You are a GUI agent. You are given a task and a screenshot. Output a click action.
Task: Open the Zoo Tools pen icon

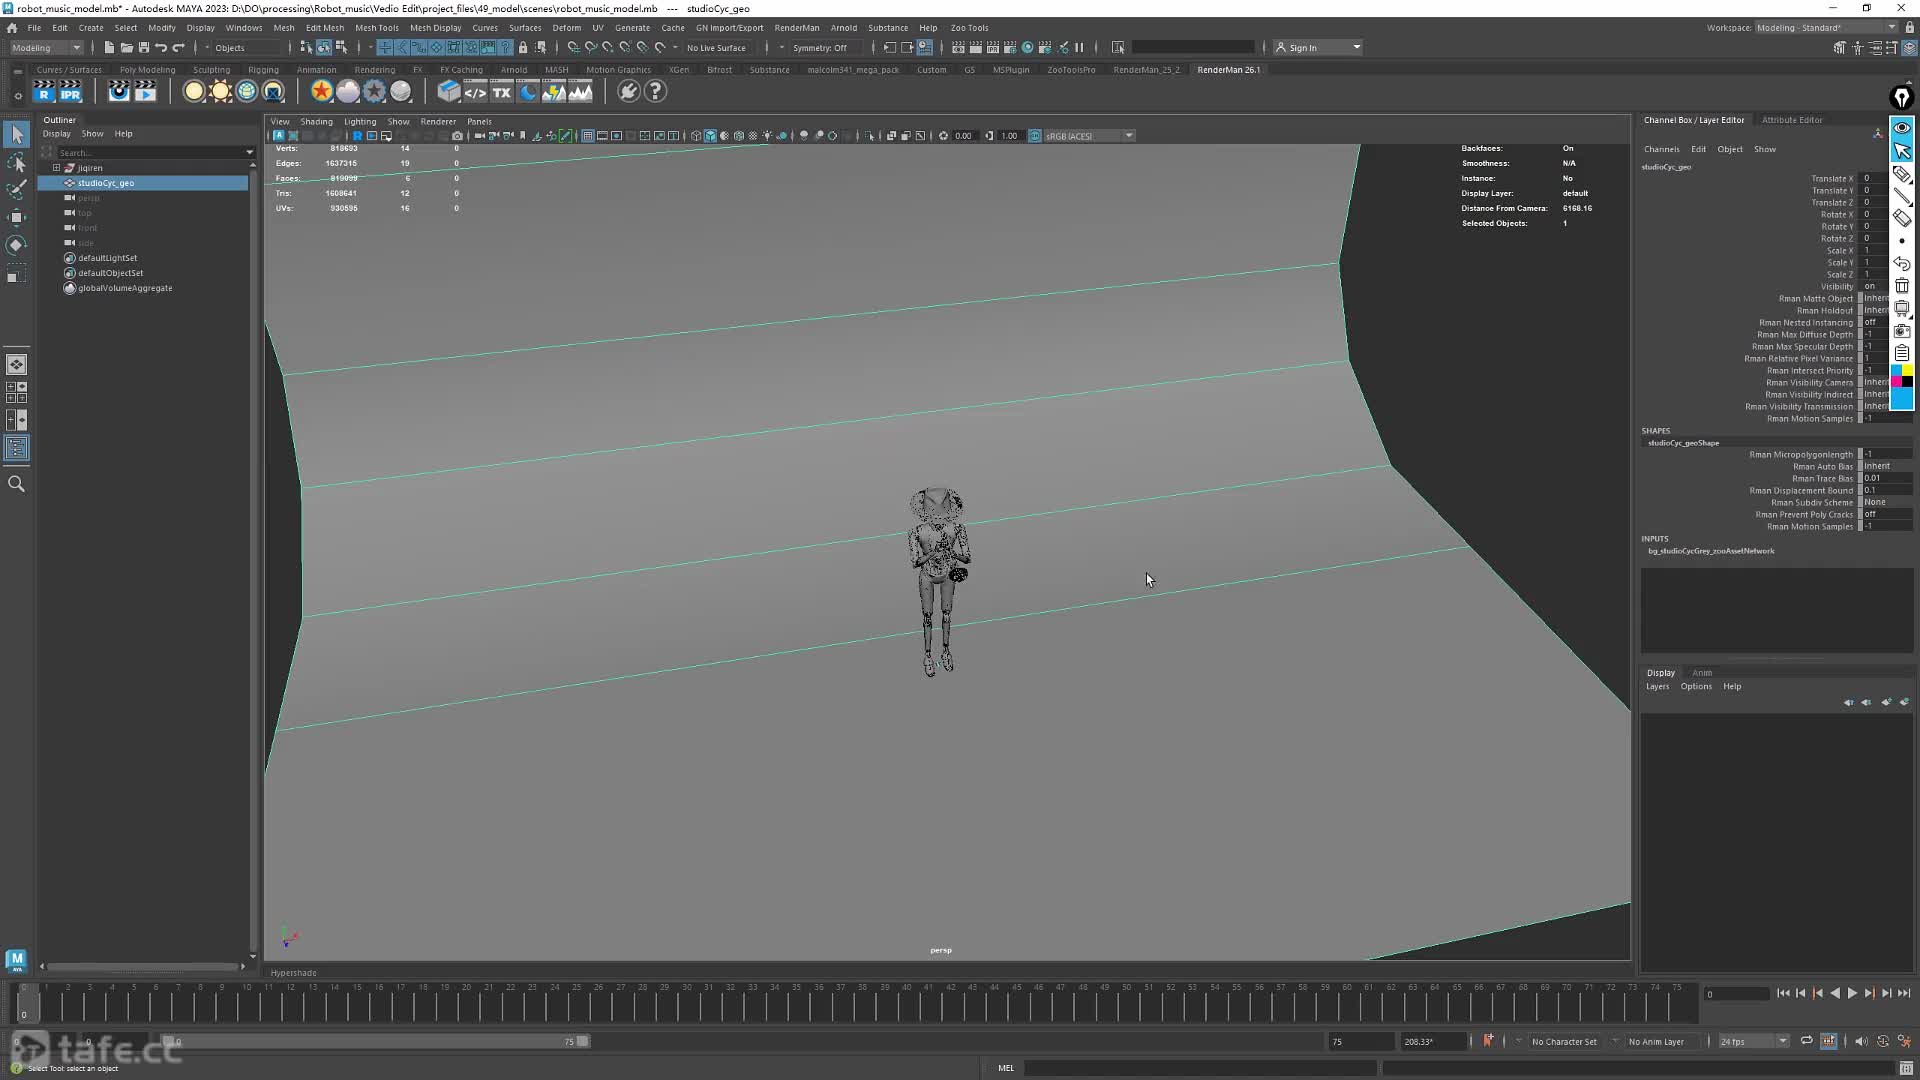pyautogui.click(x=1901, y=97)
